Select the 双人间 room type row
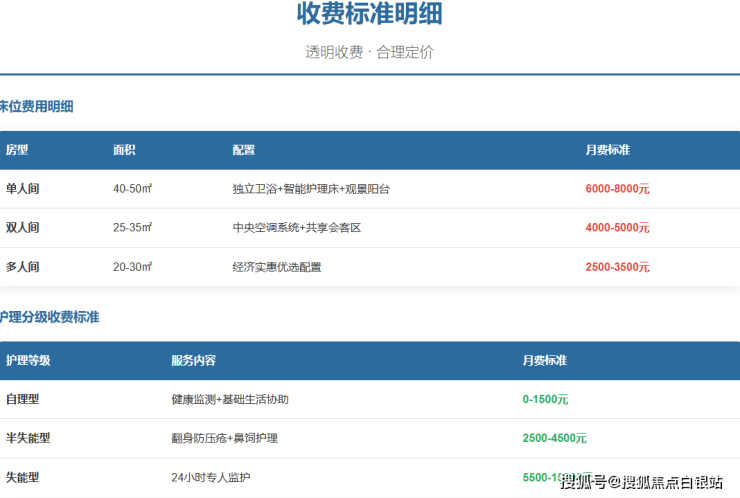 click(22, 227)
